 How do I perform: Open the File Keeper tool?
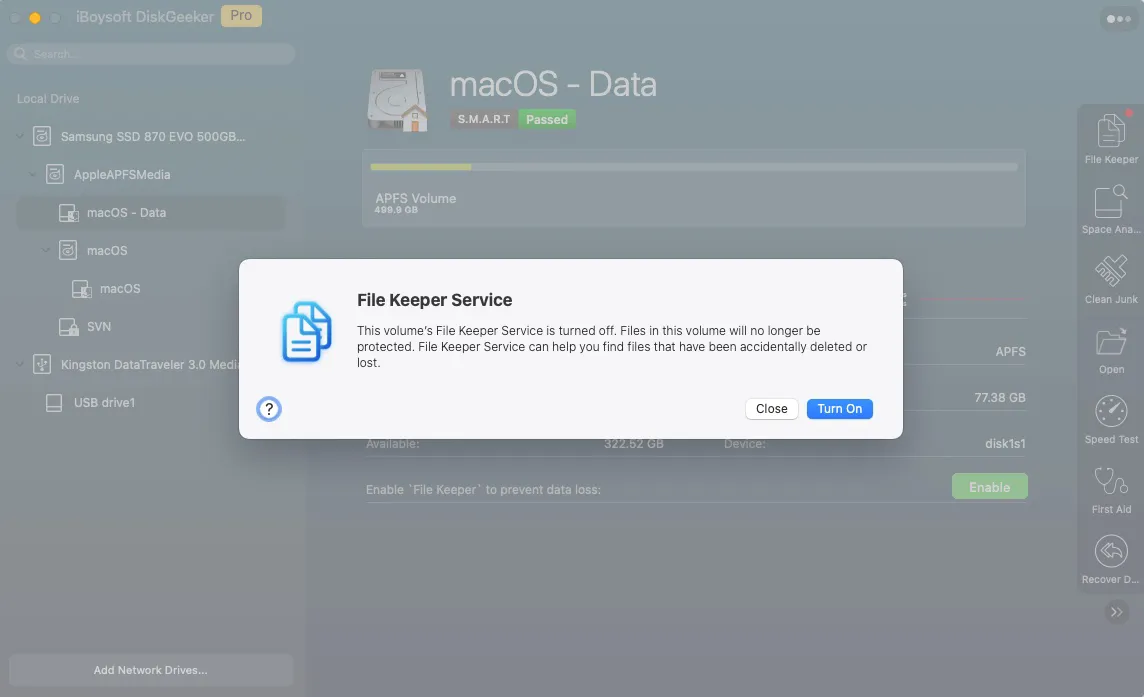click(x=1110, y=138)
